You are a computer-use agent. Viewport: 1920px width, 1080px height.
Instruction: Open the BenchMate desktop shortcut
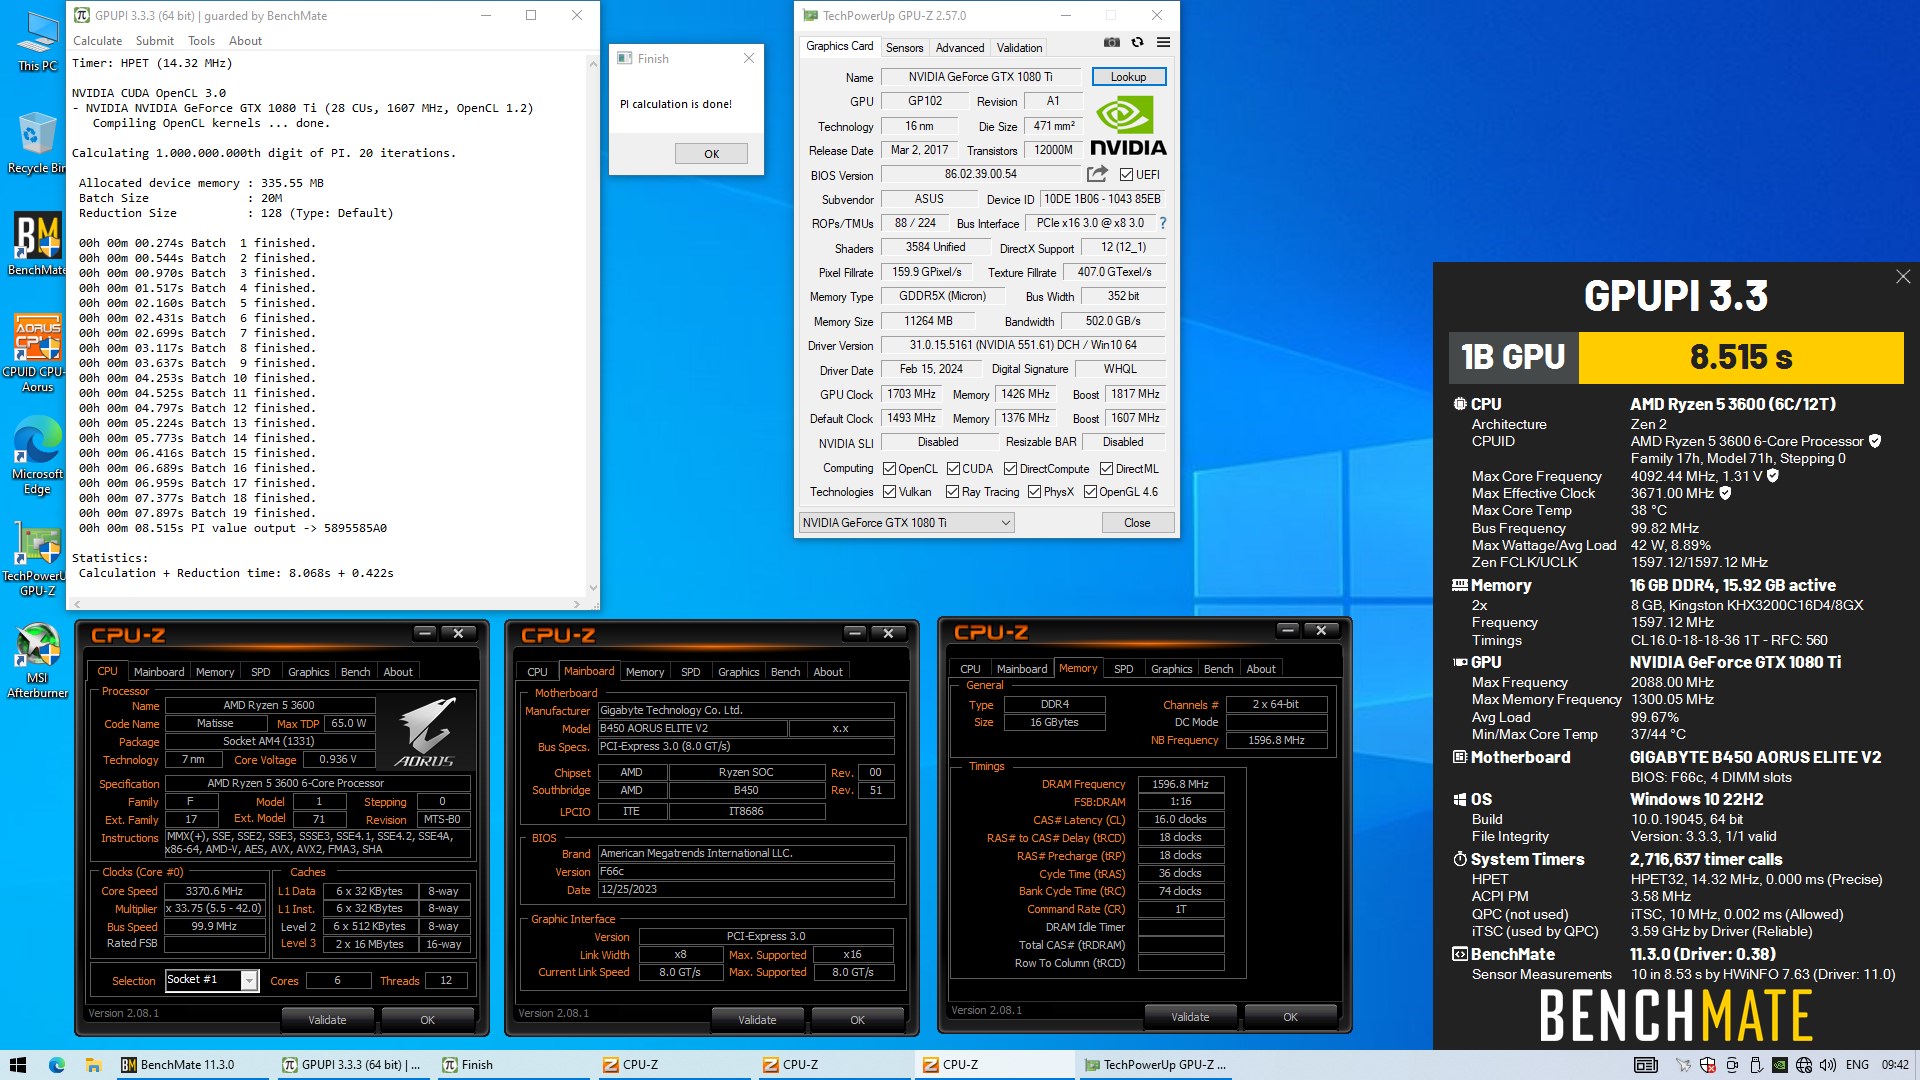coord(37,244)
